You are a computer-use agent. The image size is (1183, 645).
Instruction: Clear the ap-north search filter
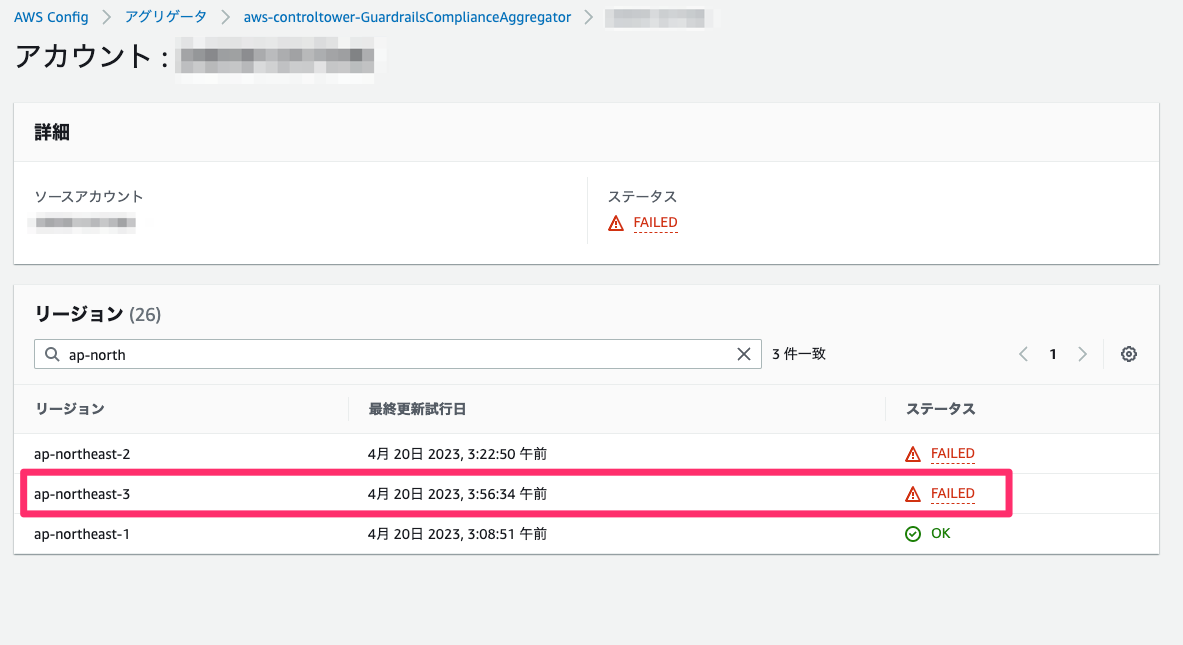coord(744,355)
